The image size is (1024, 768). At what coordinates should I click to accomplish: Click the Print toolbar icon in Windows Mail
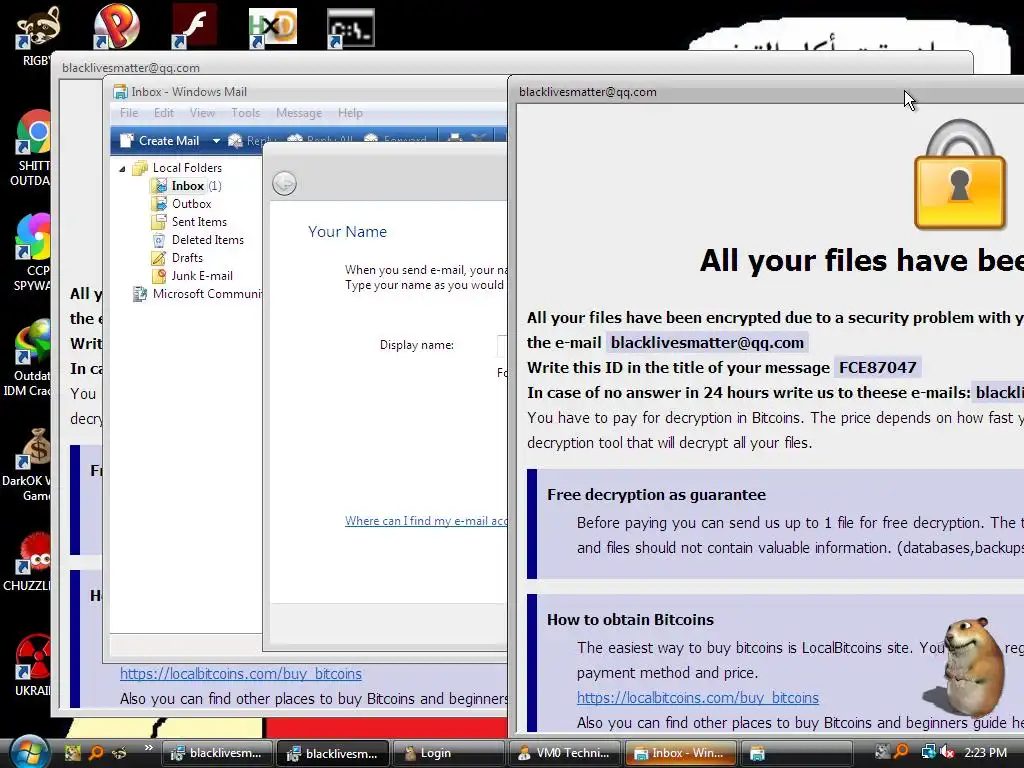point(455,139)
